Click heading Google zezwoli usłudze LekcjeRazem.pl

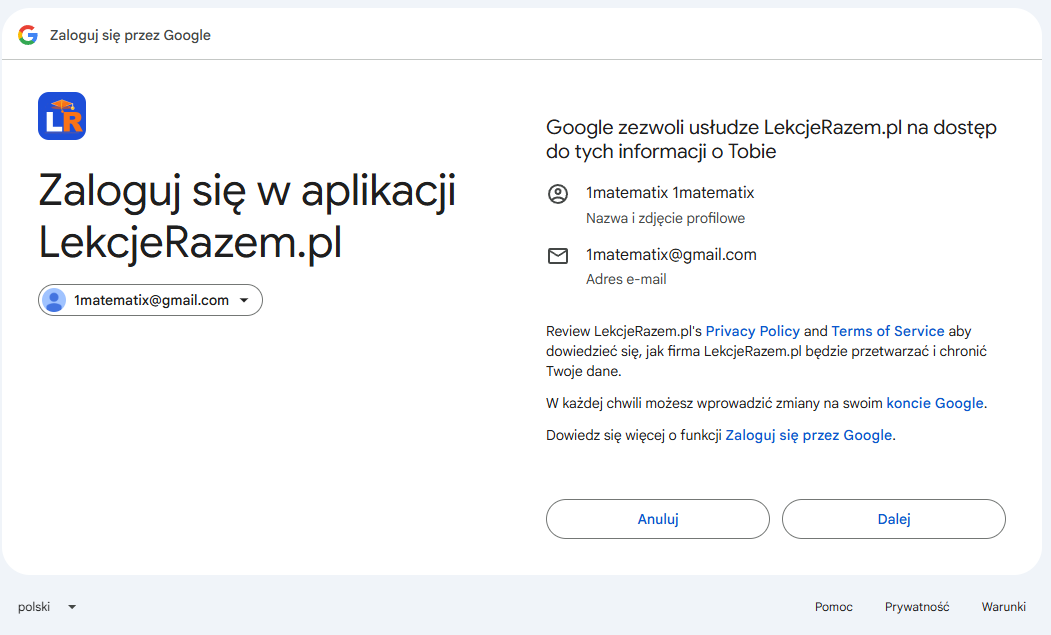(771, 139)
